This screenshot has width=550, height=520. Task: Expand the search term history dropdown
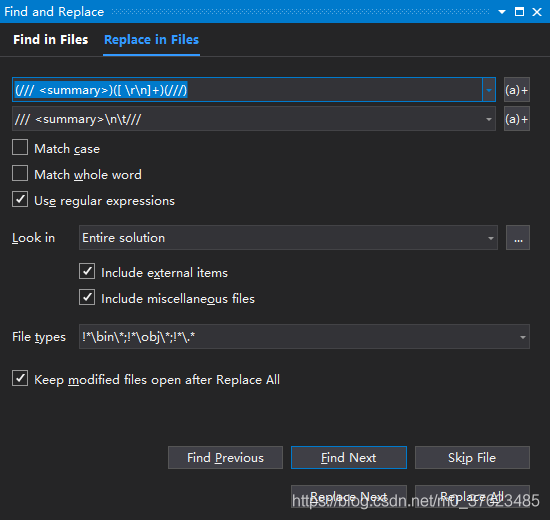(x=489, y=90)
